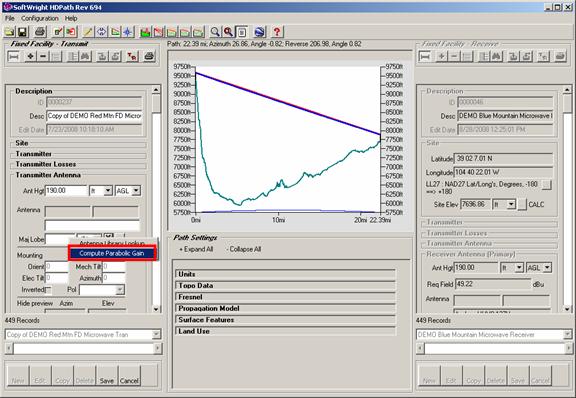This screenshot has height=398, width=576.
Task: Click the minus icon in Transmit toolbar
Action: click(x=43, y=56)
